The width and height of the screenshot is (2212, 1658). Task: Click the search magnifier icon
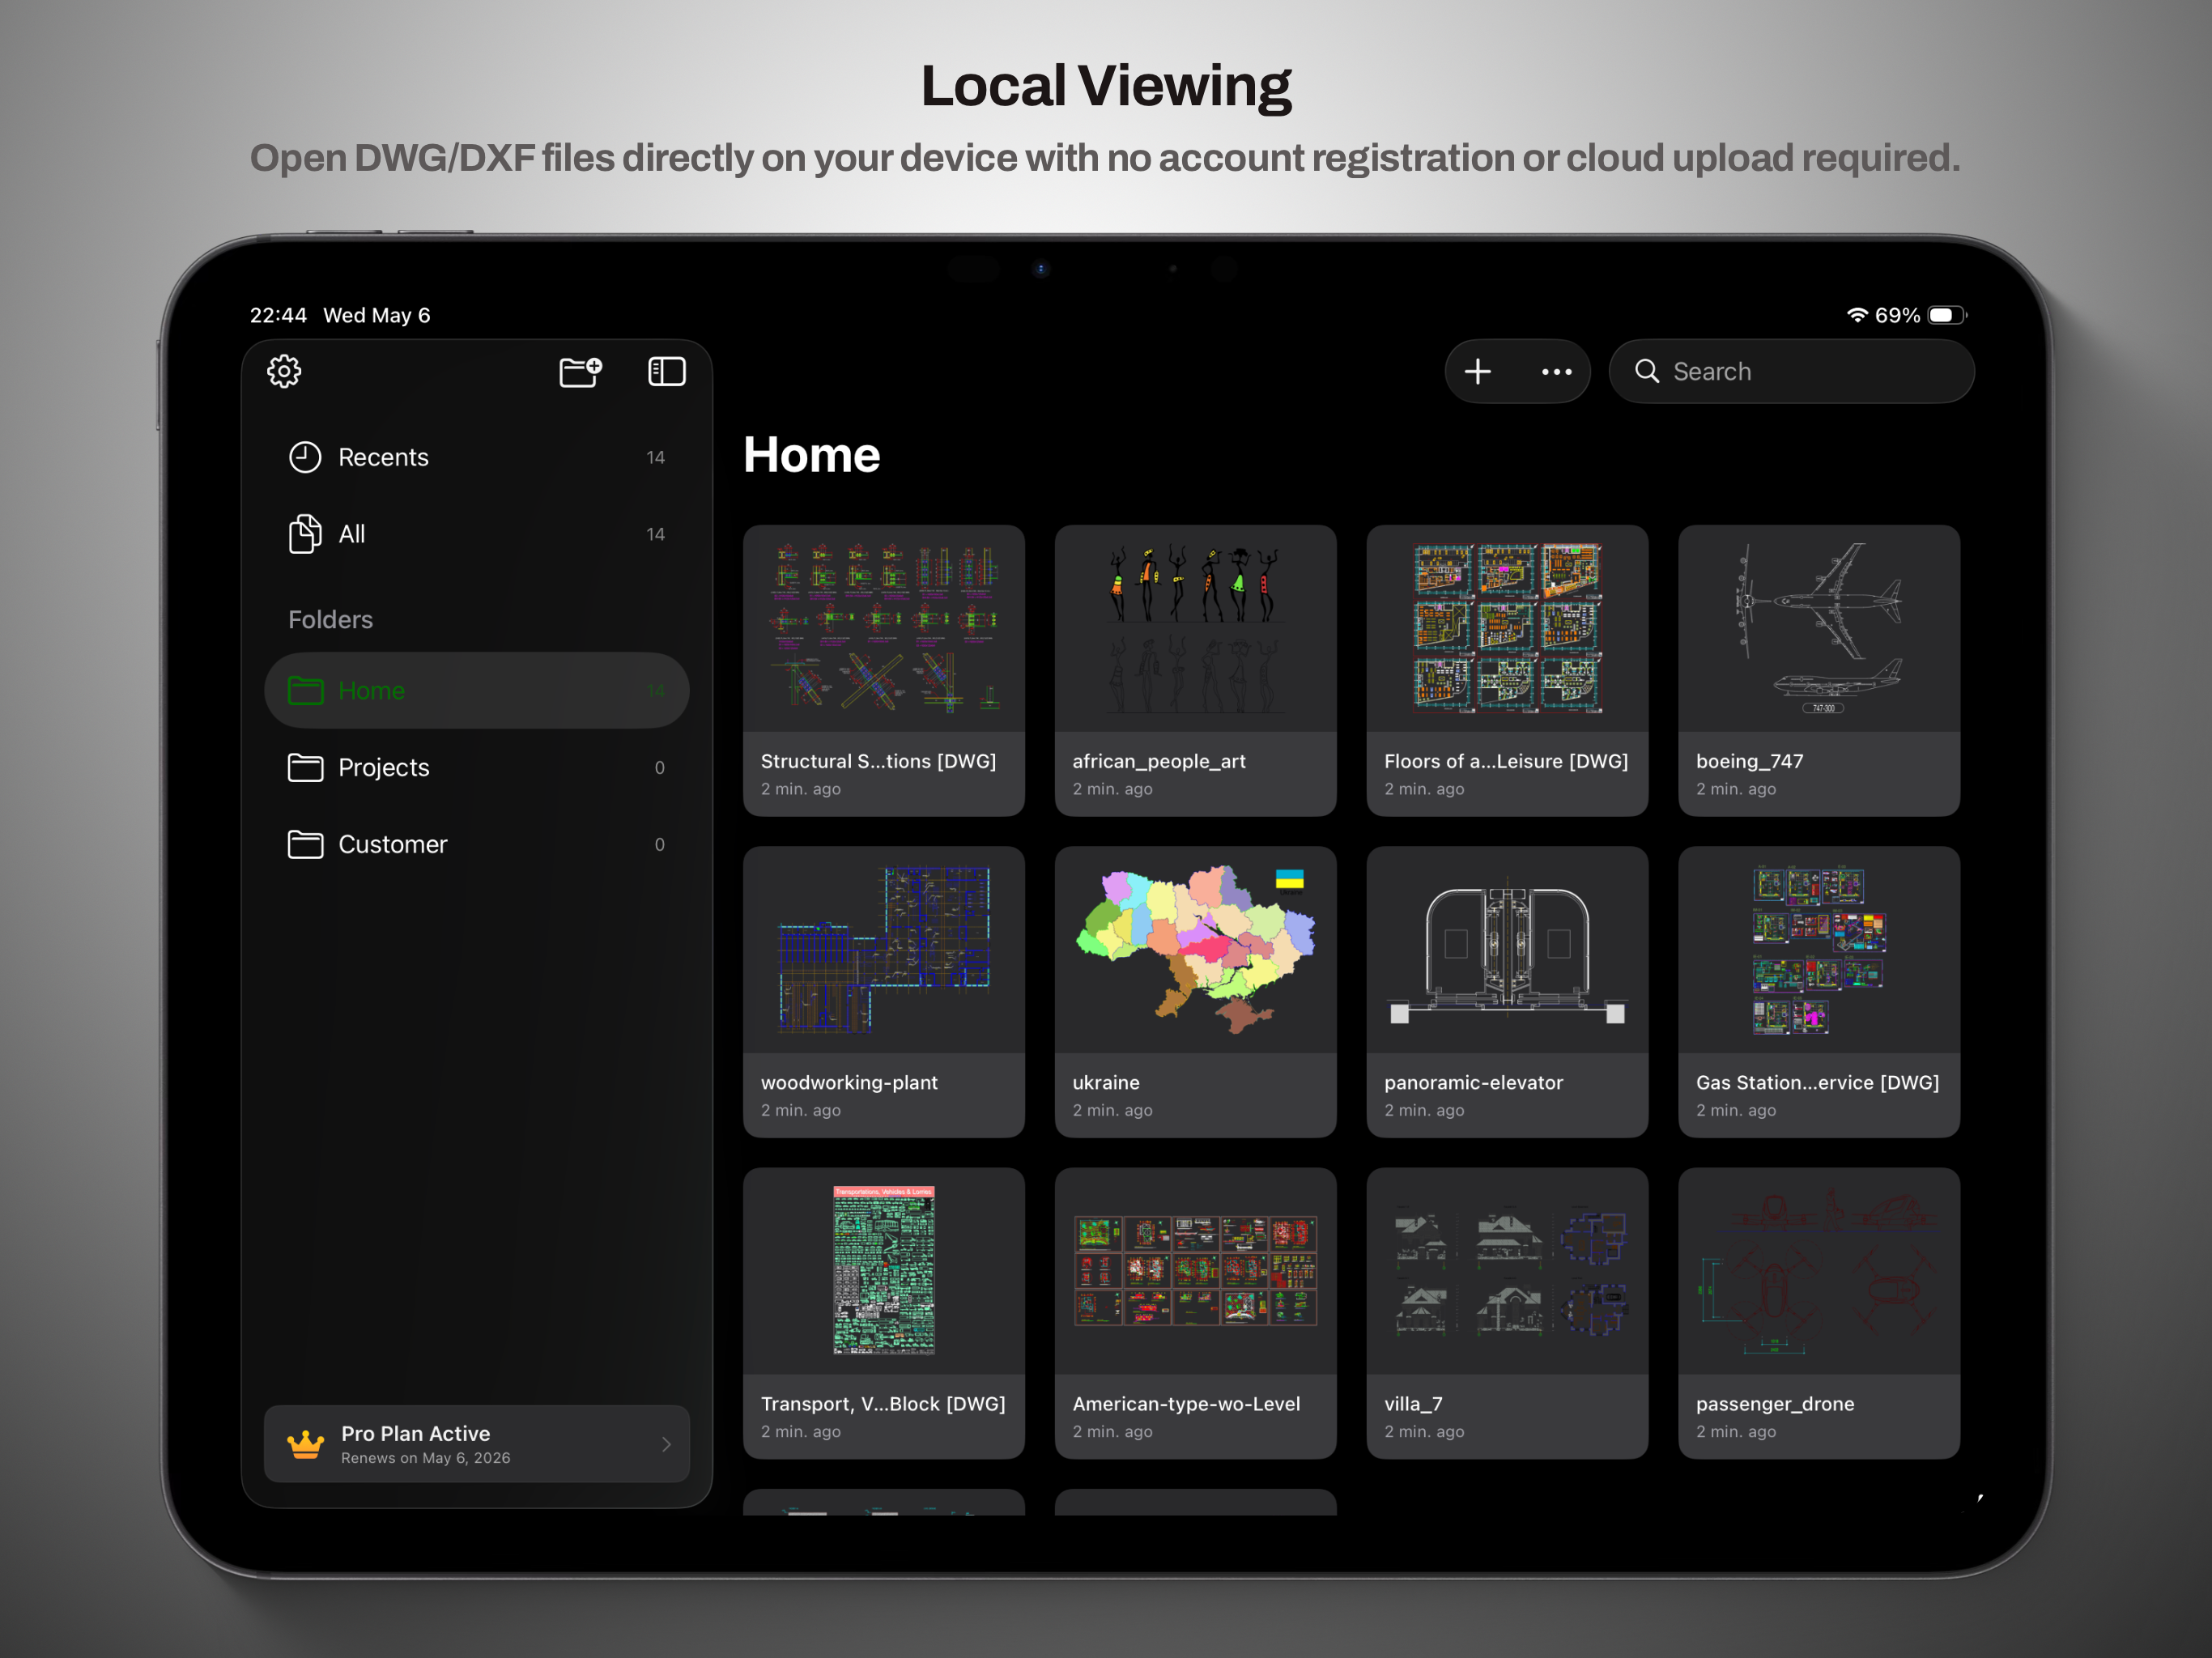(x=1646, y=371)
